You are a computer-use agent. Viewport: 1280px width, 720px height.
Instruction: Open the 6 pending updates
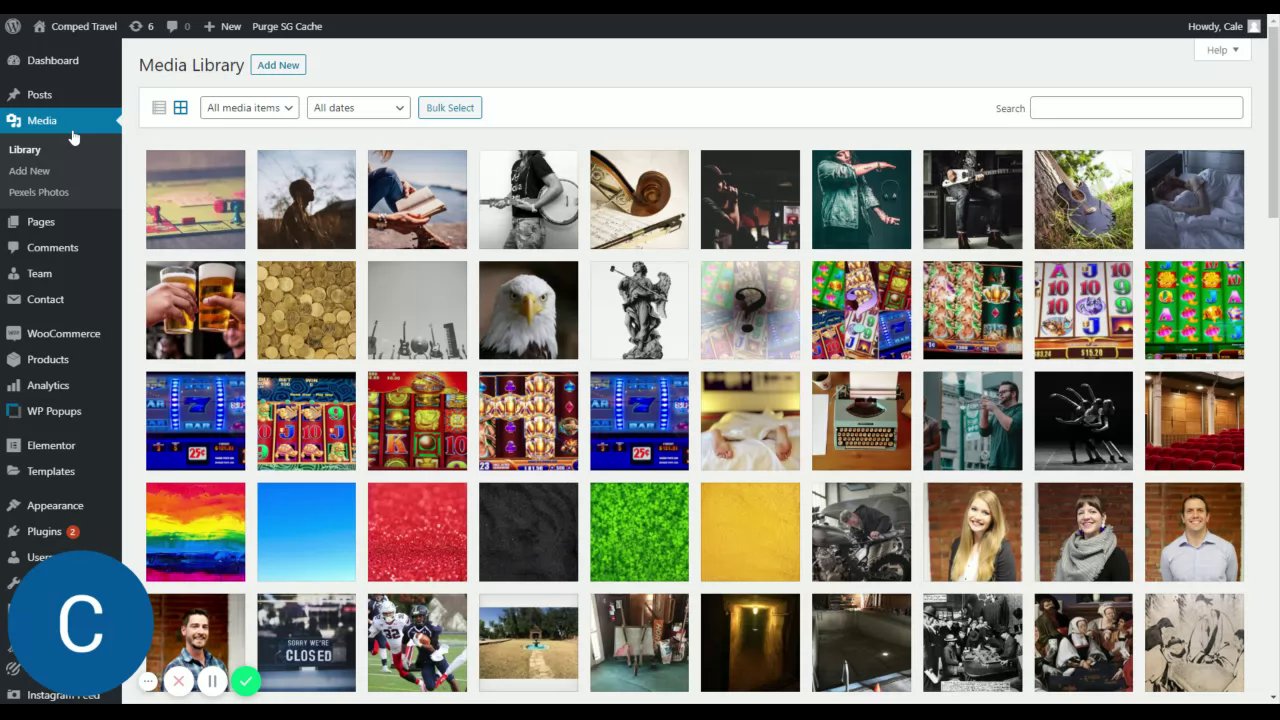tap(142, 26)
